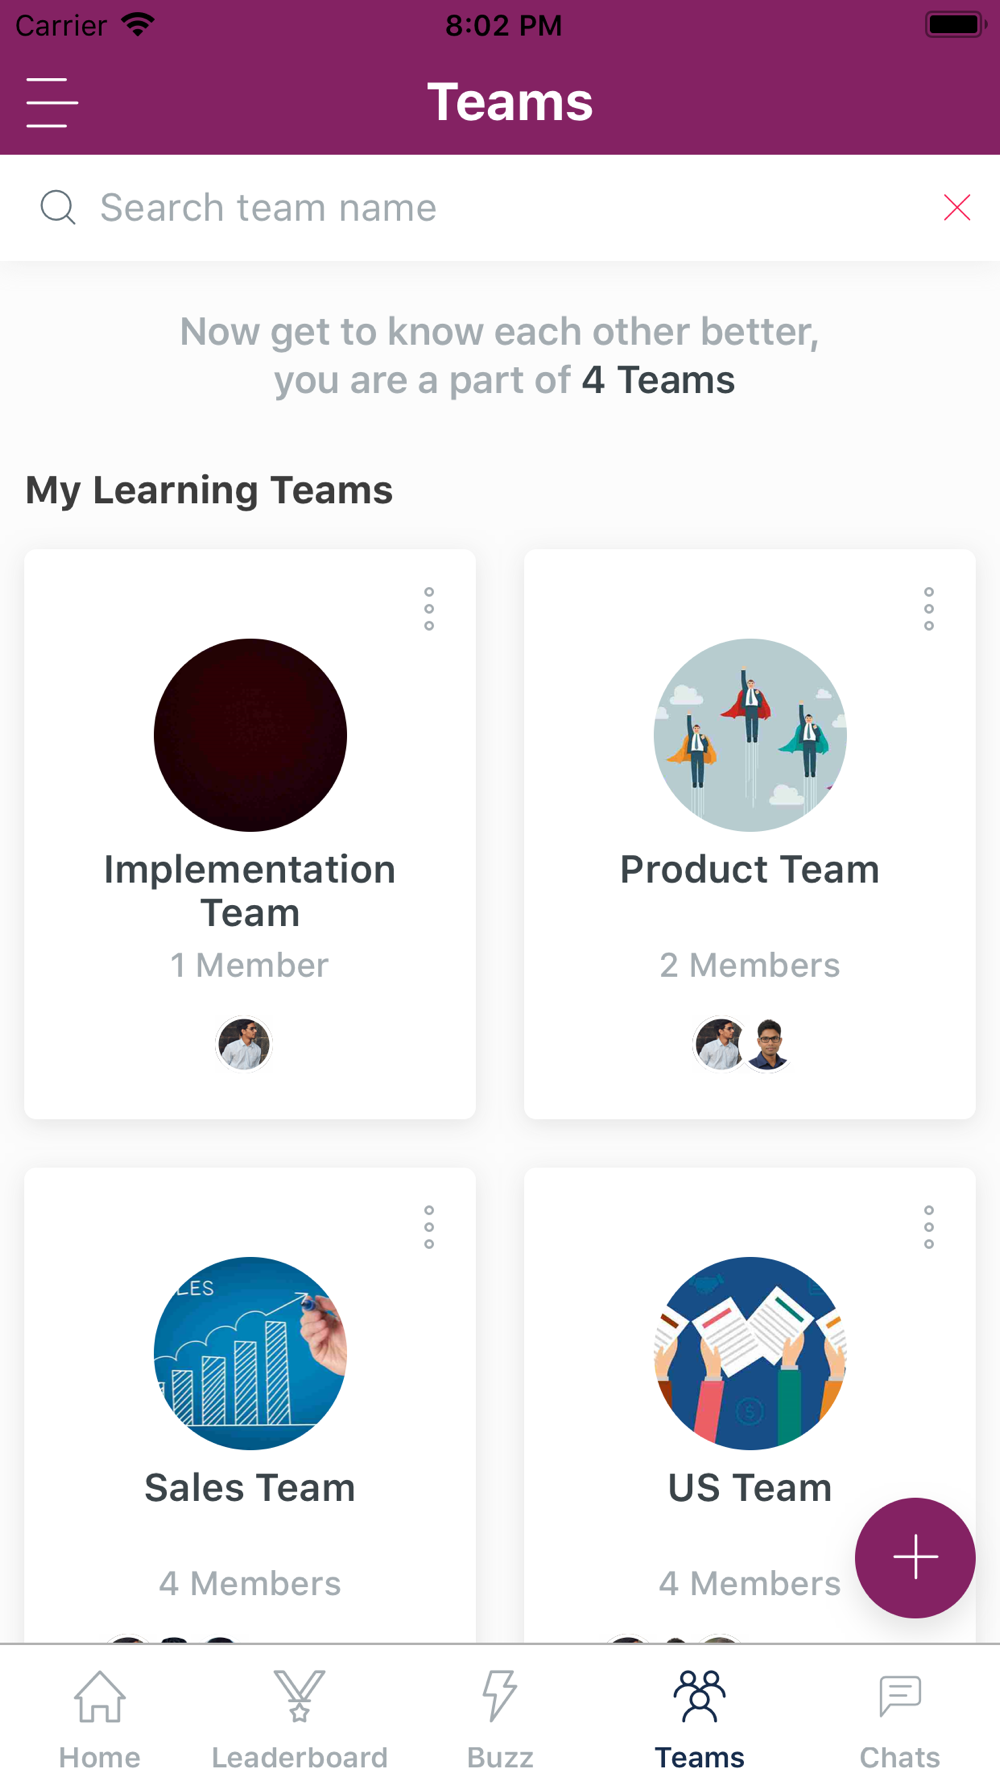
Task: Click the Search team name field
Action: coord(500,208)
